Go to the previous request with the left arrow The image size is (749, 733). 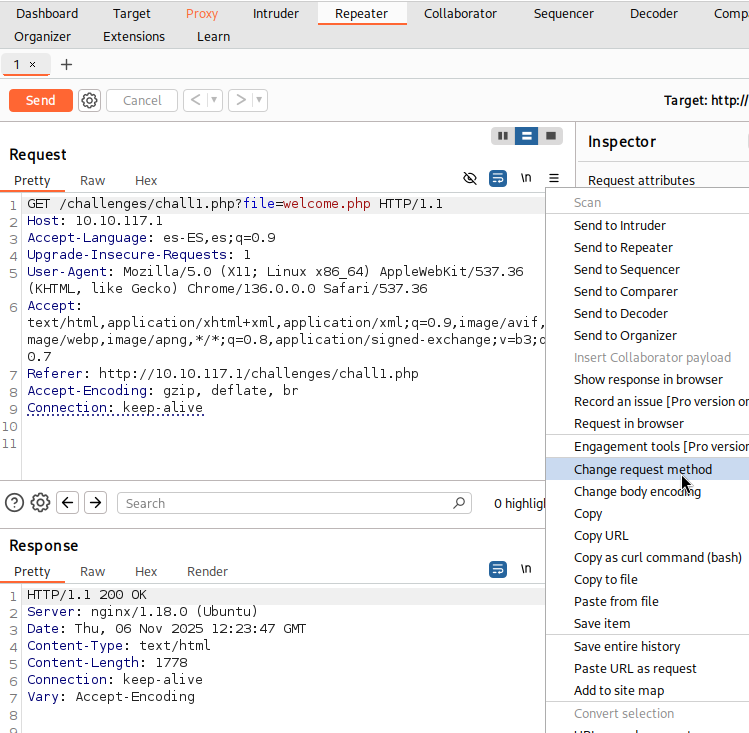pyautogui.click(x=196, y=100)
